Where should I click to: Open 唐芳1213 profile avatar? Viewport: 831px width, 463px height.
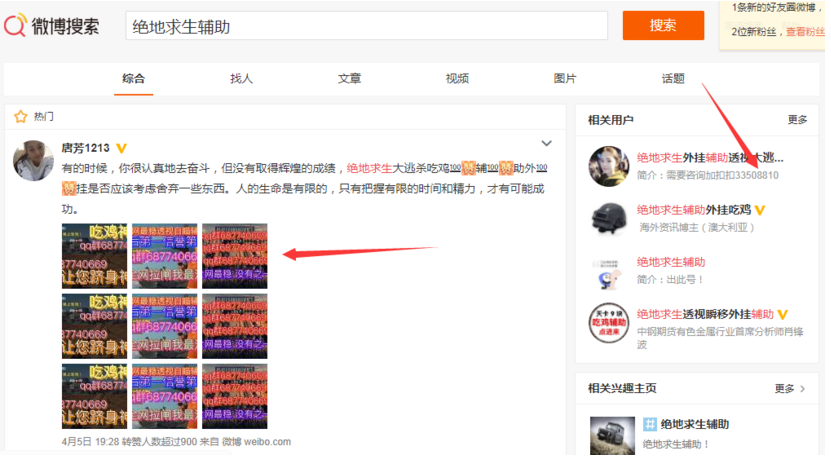33,161
